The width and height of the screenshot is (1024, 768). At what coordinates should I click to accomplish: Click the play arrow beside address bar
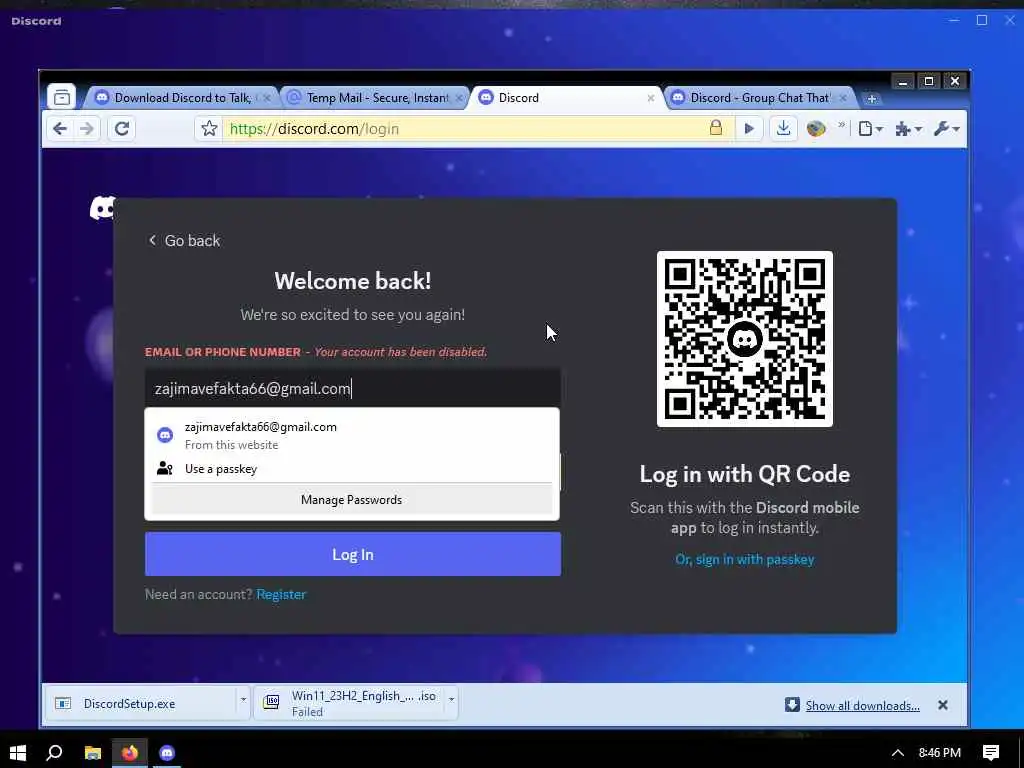tap(749, 129)
